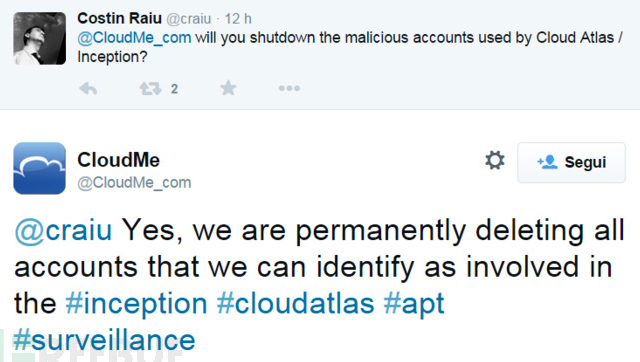Click the @craiu mention in CloudMe's reply
Viewport: 640px width, 362px height.
click(63, 231)
